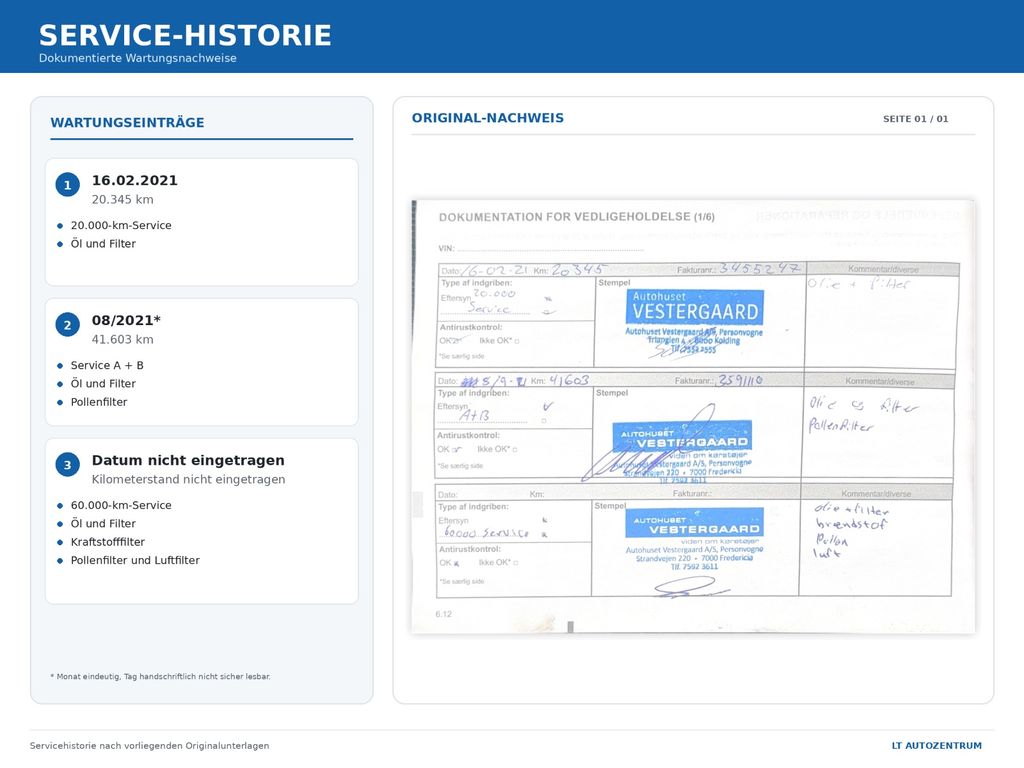Screen dimensions: 1024x768
Task: Click the signature below the third stamp
Action: [x=690, y=588]
